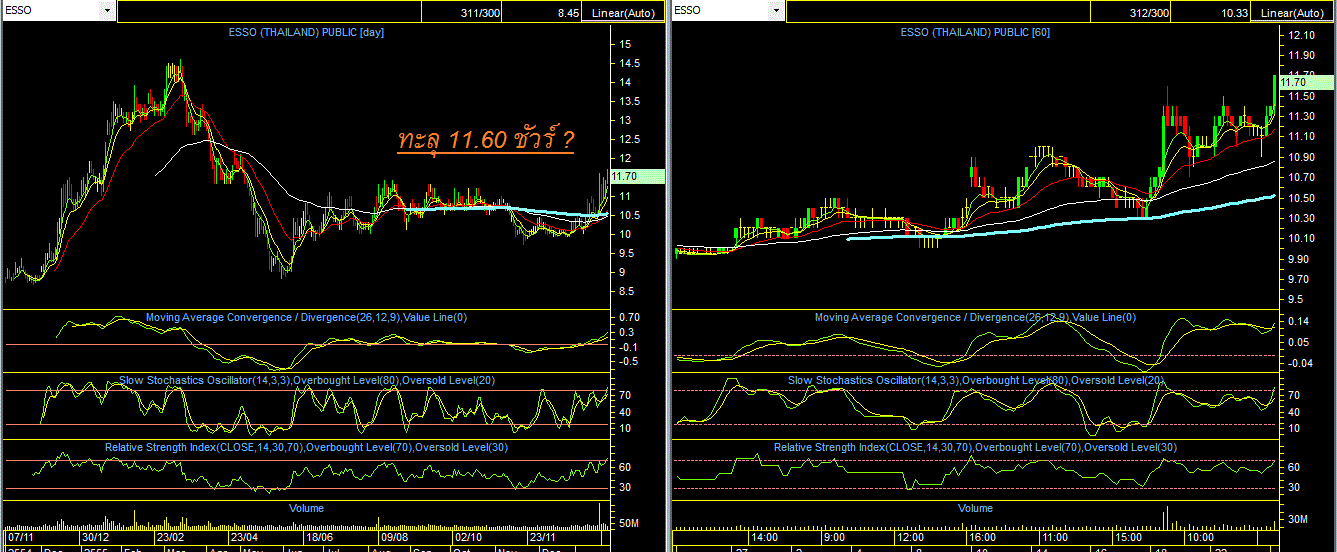Click the 8.5 price axis label on daily chart

click(625, 291)
